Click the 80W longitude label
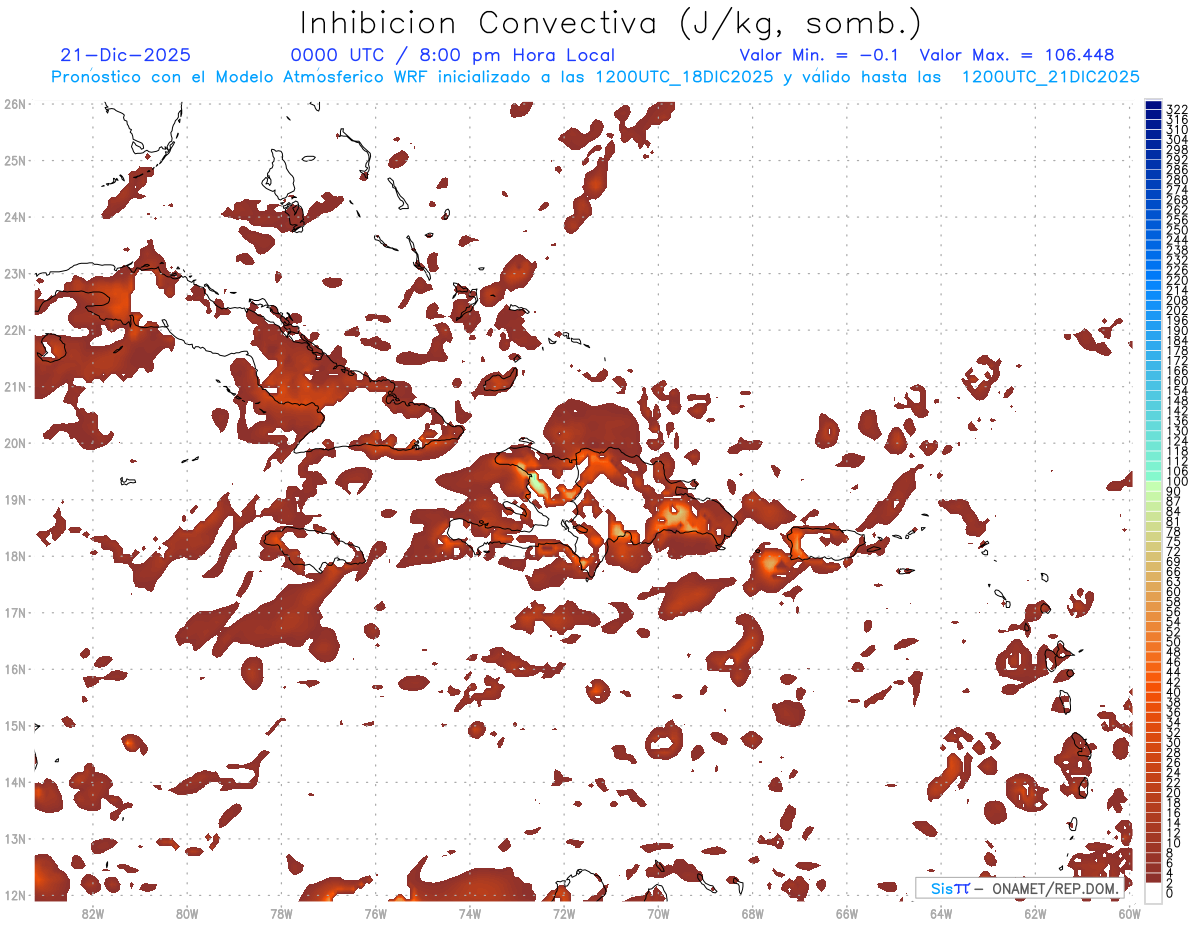The height and width of the screenshot is (927, 1200). [x=187, y=913]
